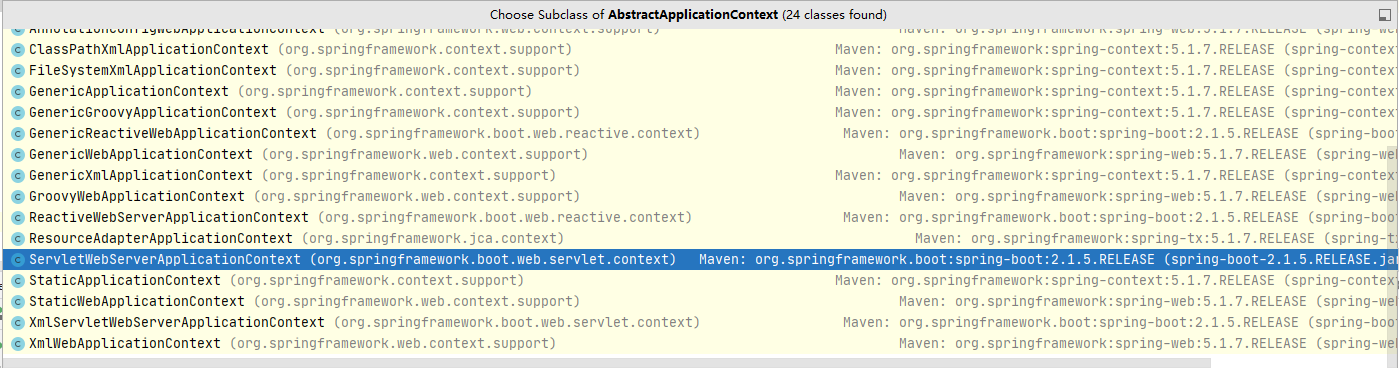
Task: Select ClassPathXmlApplicationContext class name
Action: [149, 49]
